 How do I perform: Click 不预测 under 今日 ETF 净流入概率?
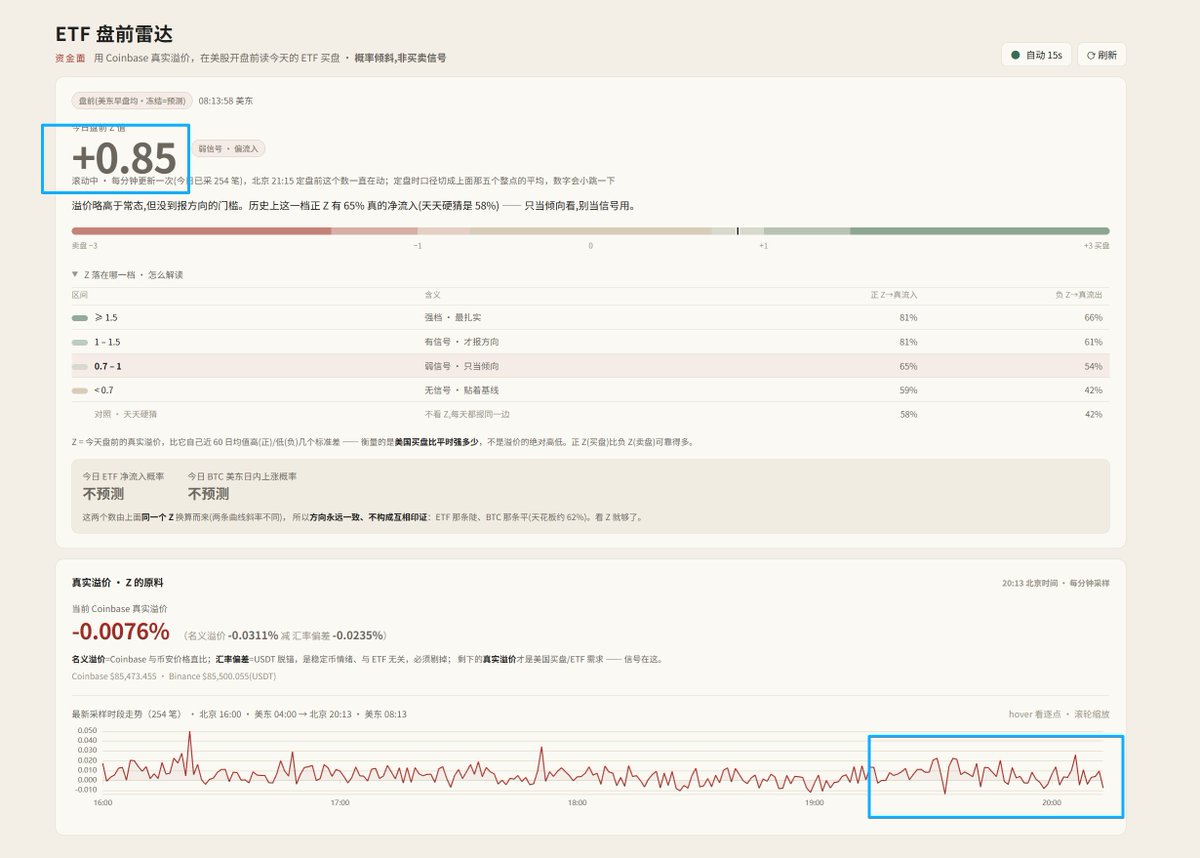coord(105,494)
